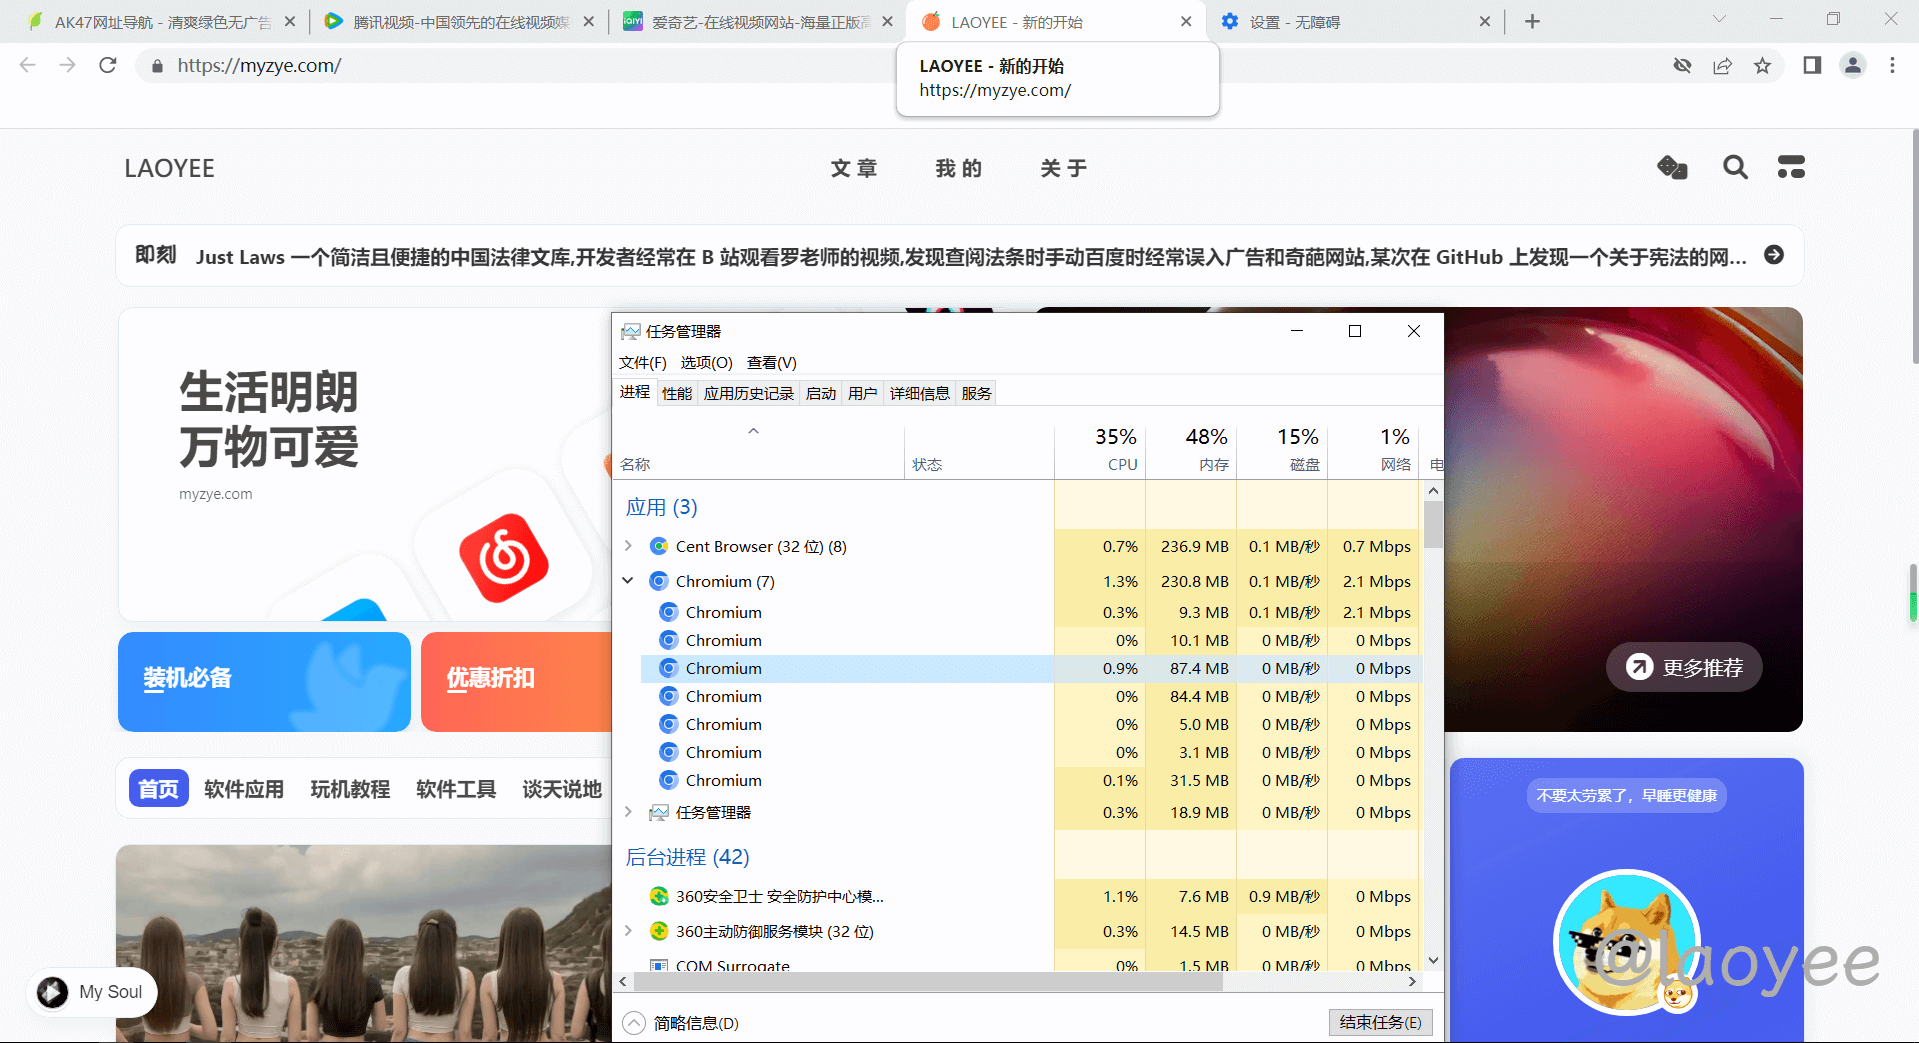This screenshot has height=1043, width=1919.
Task: Bookmark this page with star icon
Action: pyautogui.click(x=1762, y=66)
